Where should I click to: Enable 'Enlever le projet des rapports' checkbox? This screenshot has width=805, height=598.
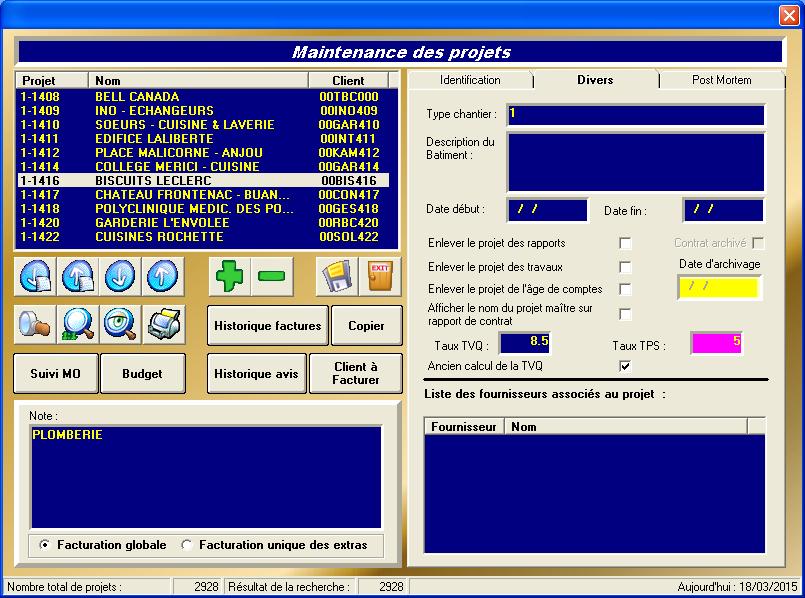pyautogui.click(x=625, y=243)
